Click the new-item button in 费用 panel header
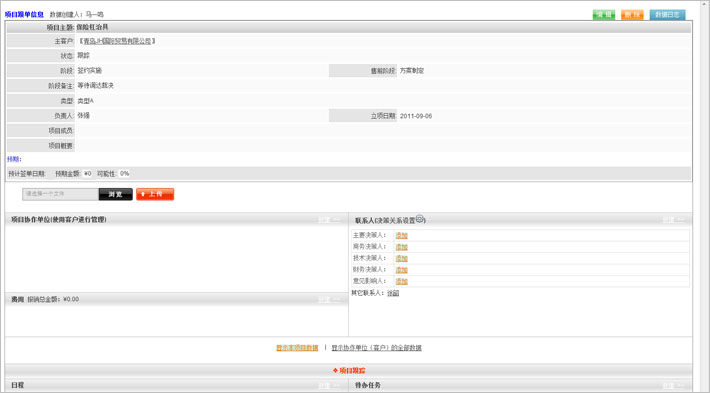Screen dimensions: 710x393 (x=329, y=300)
